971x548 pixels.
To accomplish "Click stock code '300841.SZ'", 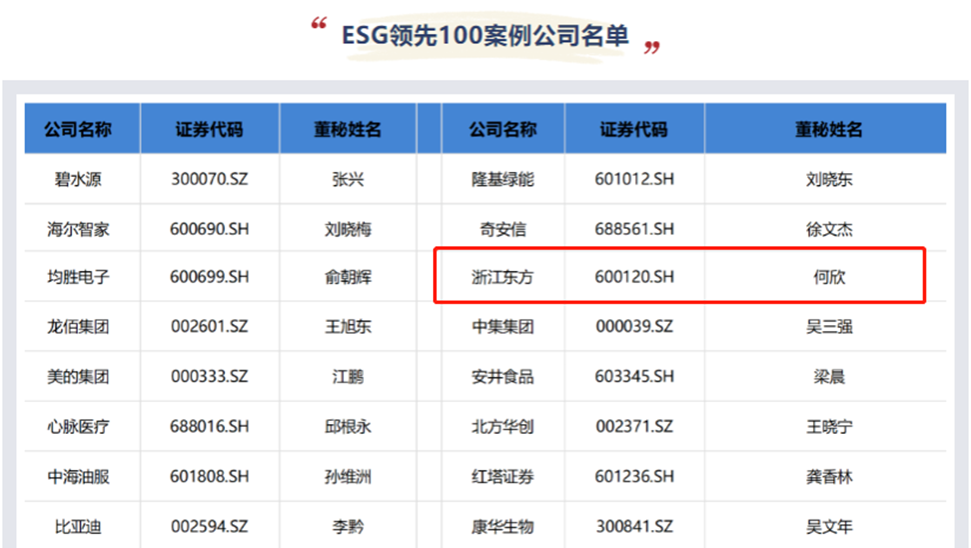I will [634, 527].
